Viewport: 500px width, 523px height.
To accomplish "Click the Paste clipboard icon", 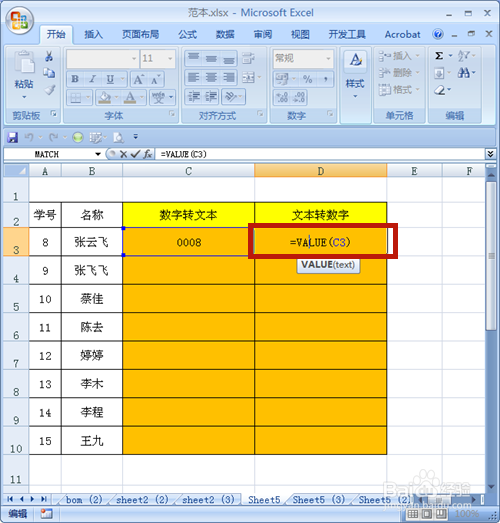I will 24,62.
